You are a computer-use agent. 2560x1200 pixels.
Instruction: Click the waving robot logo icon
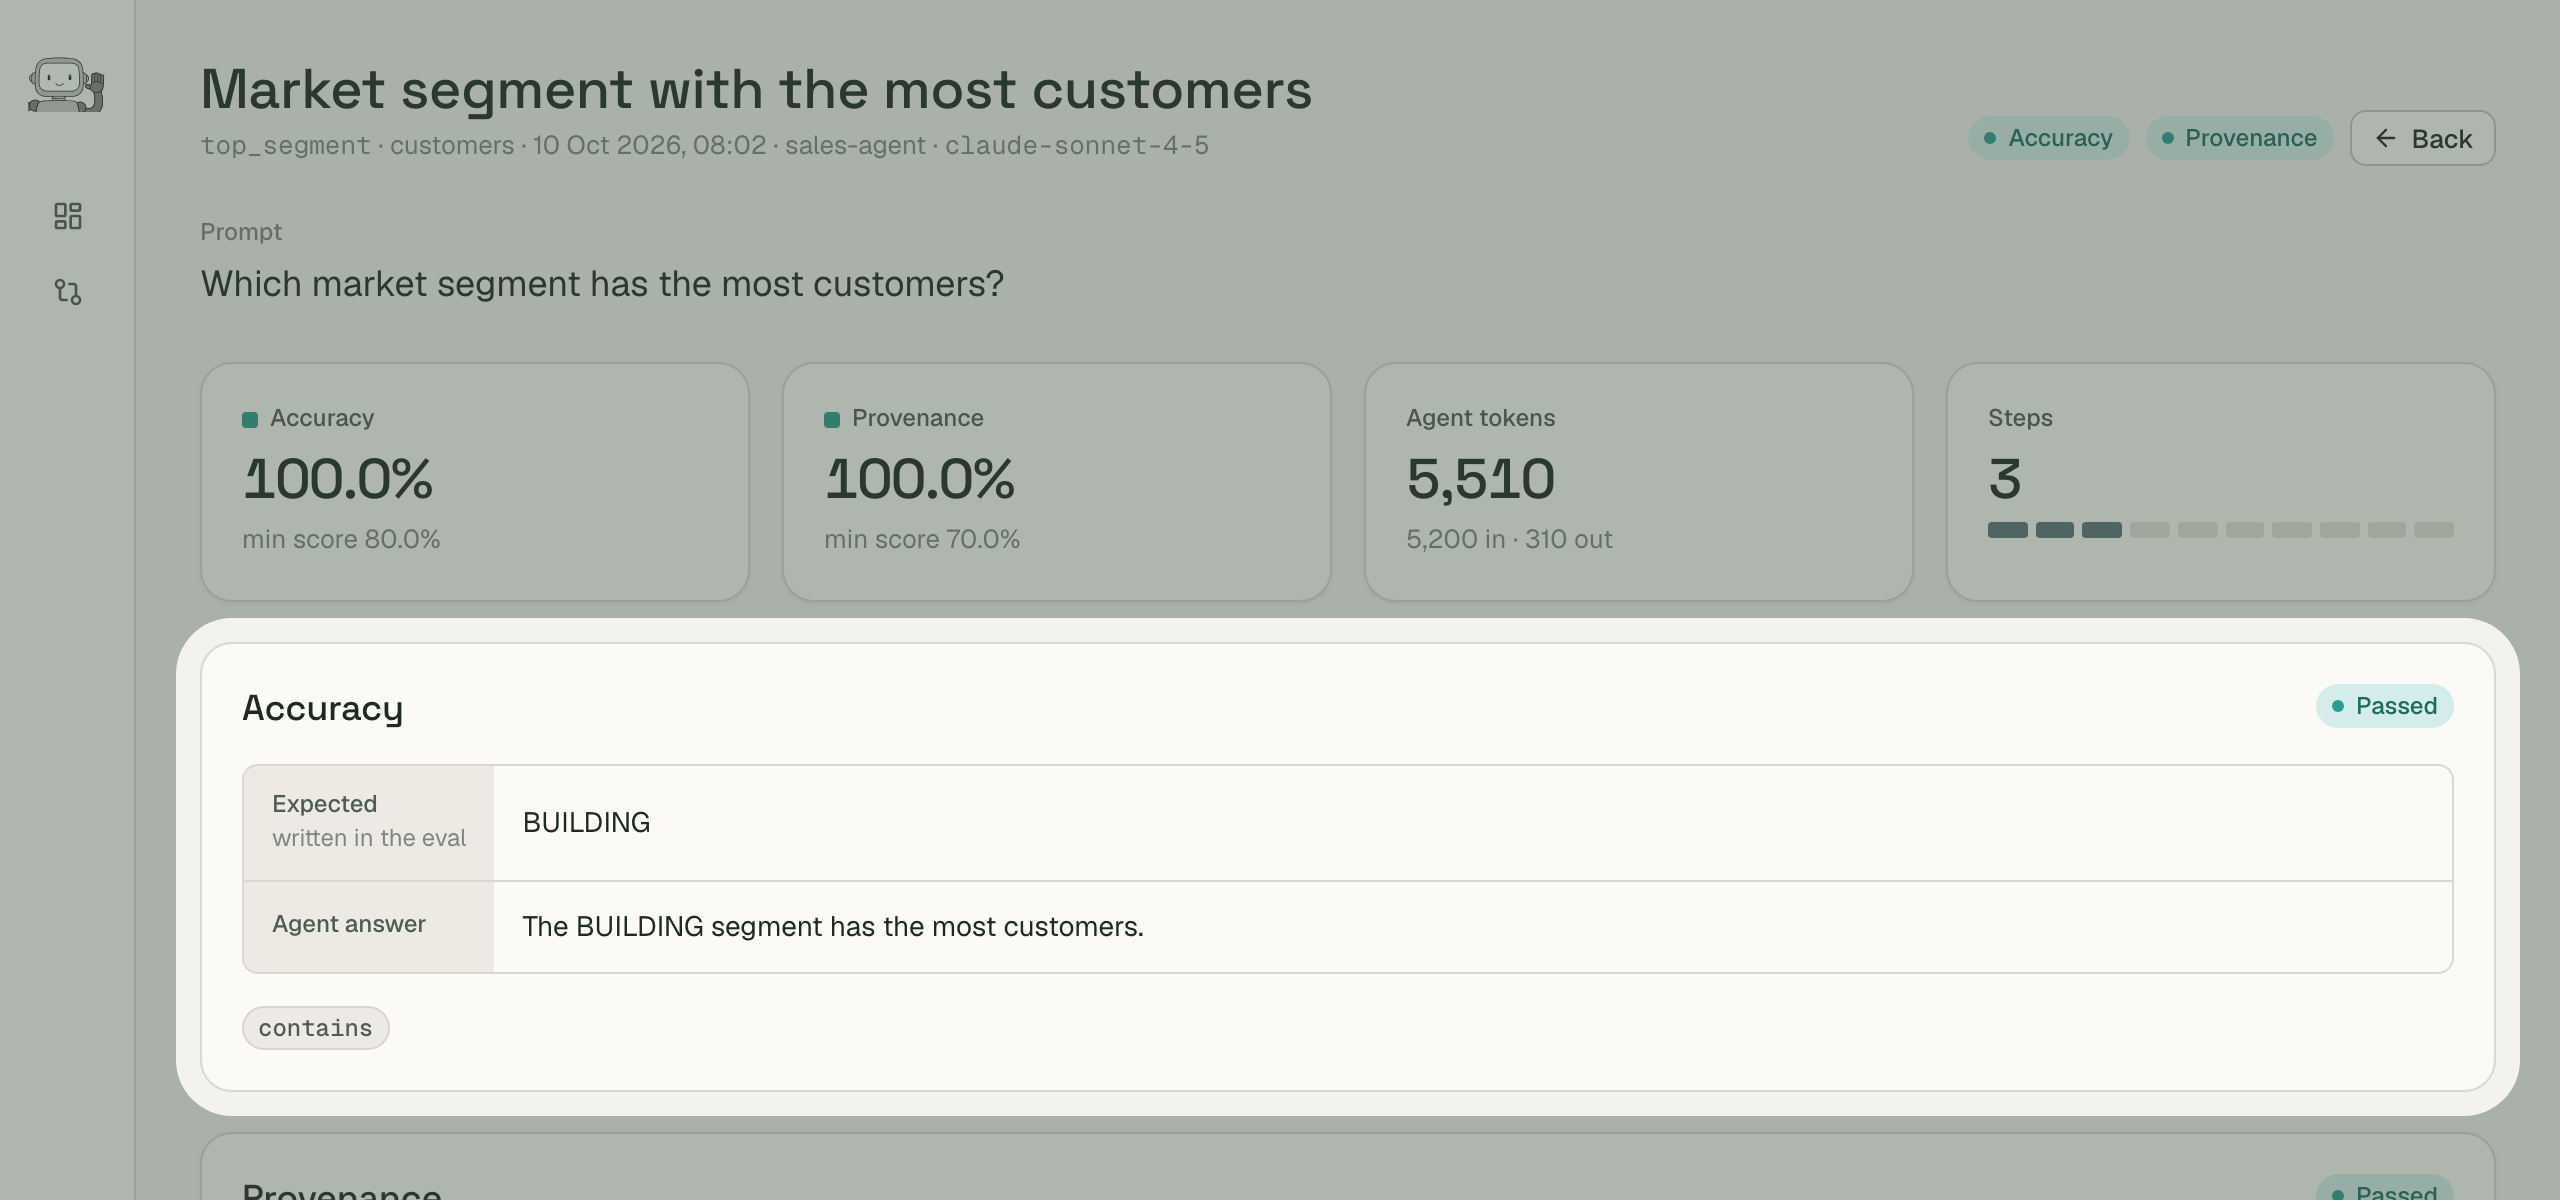(66, 85)
